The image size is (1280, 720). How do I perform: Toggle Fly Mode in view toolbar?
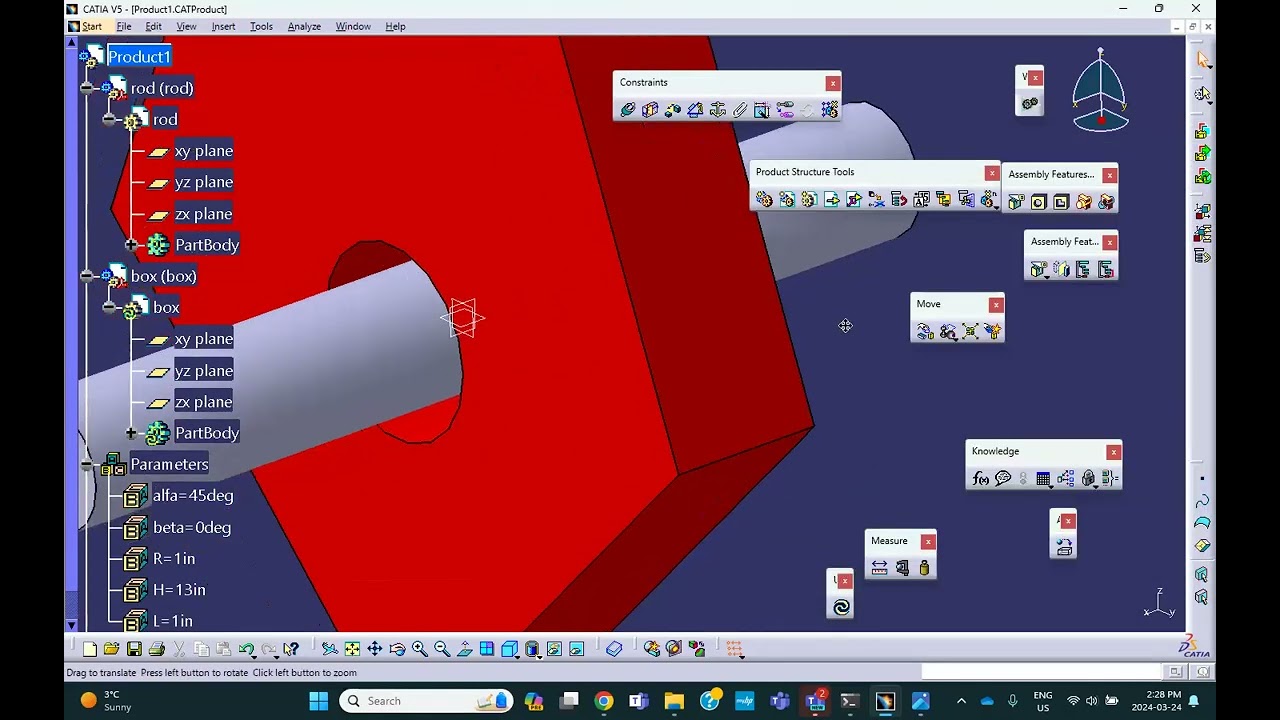coord(329,649)
